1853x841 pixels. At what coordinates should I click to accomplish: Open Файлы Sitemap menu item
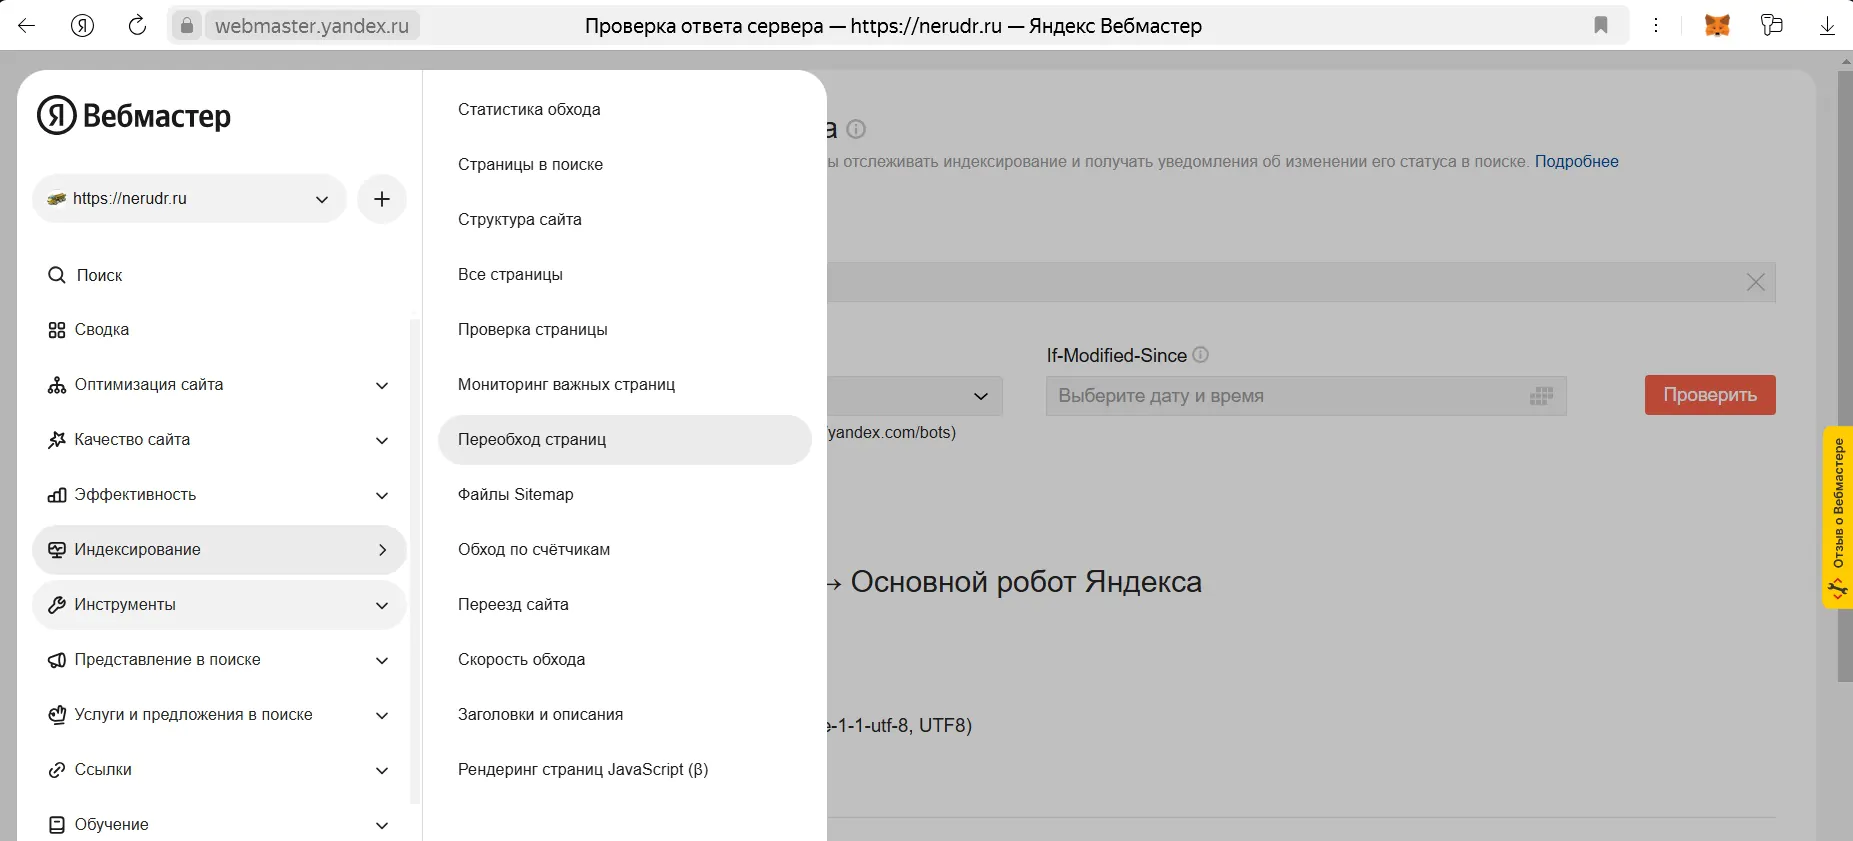pyautogui.click(x=625, y=495)
